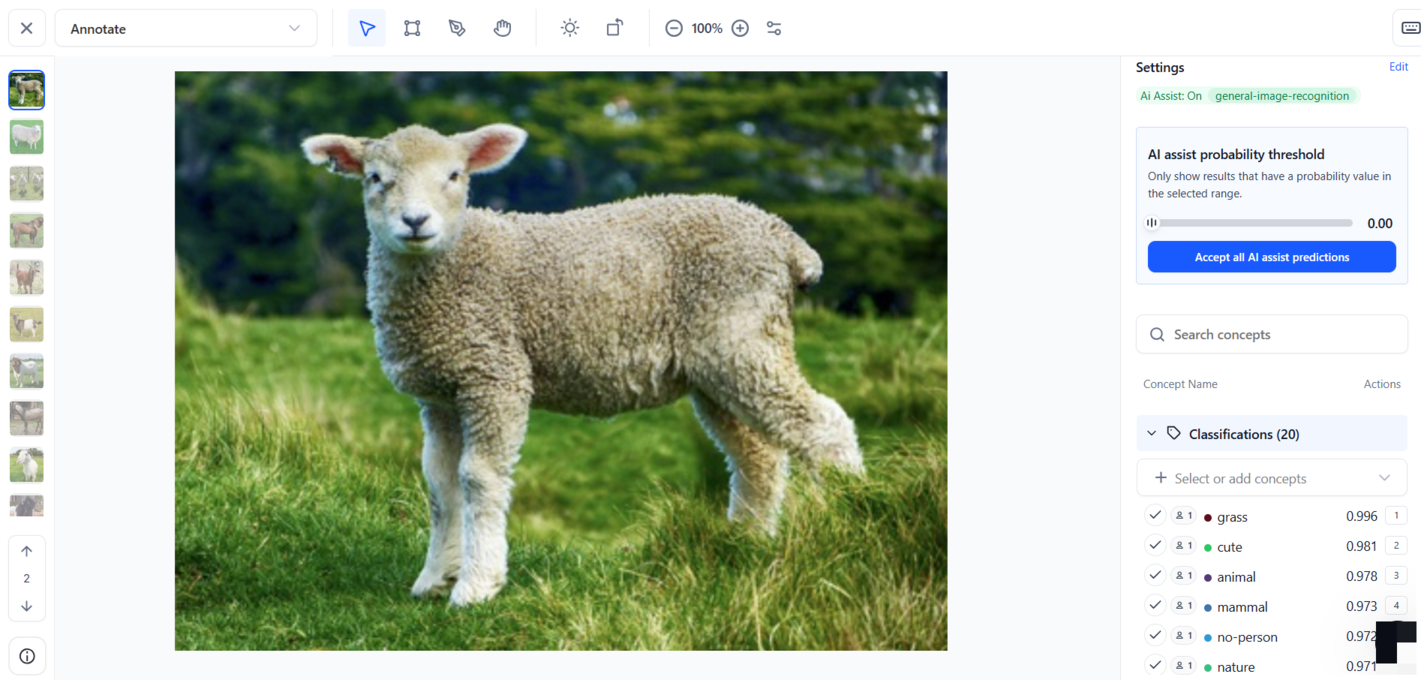Image resolution: width=1421 pixels, height=680 pixels.
Task: Go to next image with down arrow
Action: coord(27,606)
